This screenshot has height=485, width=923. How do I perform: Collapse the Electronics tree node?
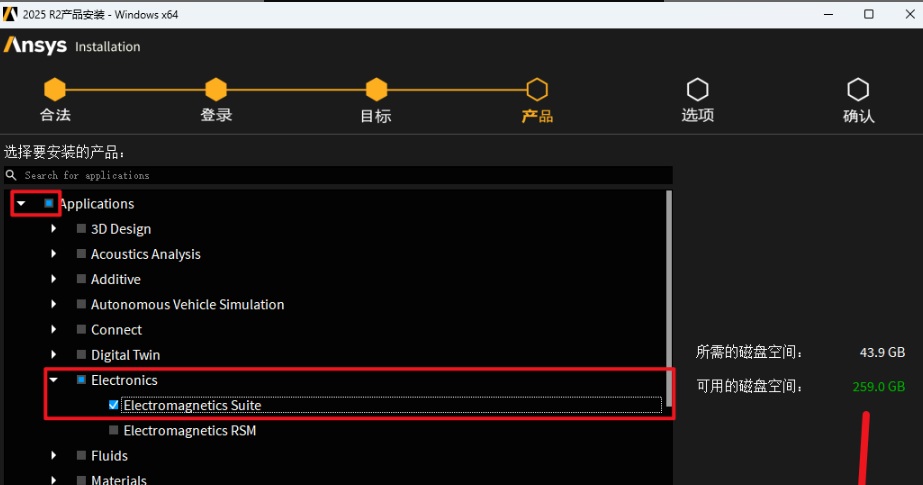54,380
